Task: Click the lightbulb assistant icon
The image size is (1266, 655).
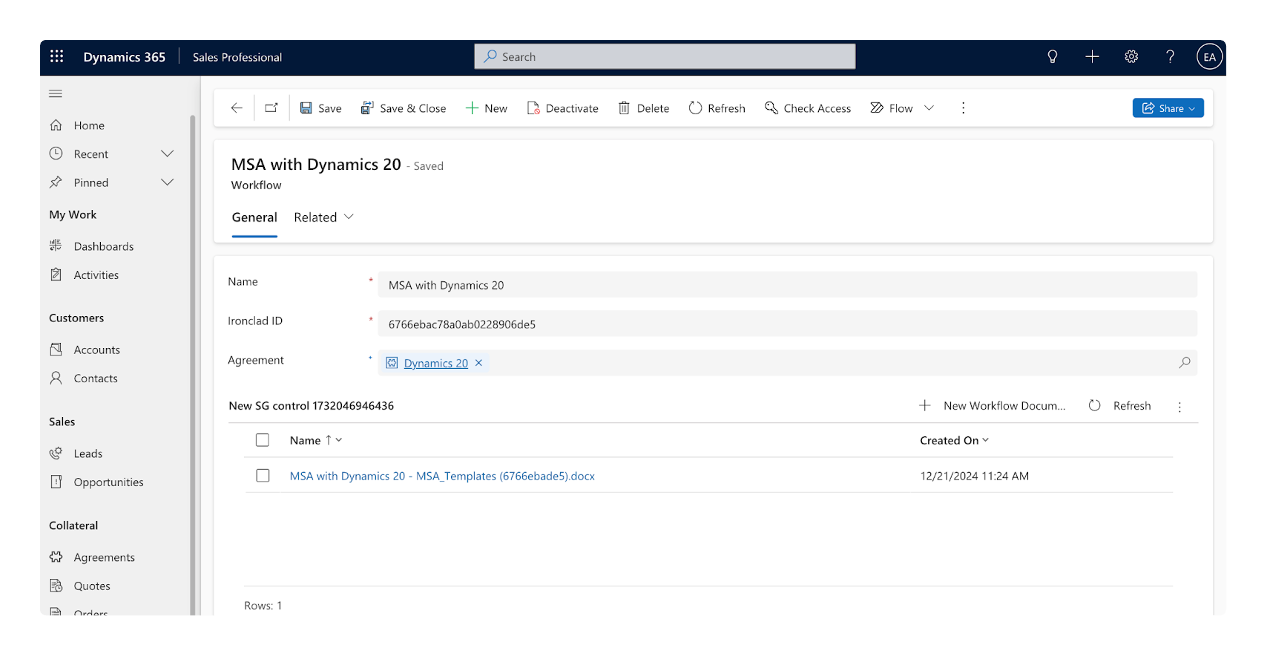Action: point(1052,57)
